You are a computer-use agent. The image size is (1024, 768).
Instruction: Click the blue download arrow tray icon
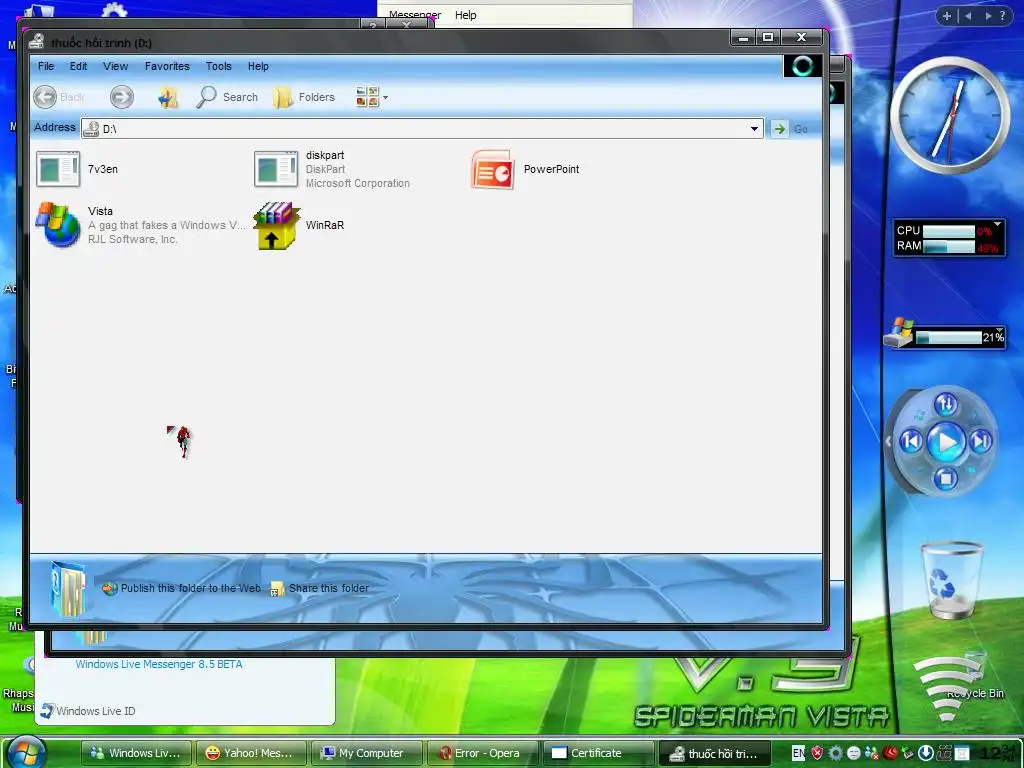click(x=925, y=753)
